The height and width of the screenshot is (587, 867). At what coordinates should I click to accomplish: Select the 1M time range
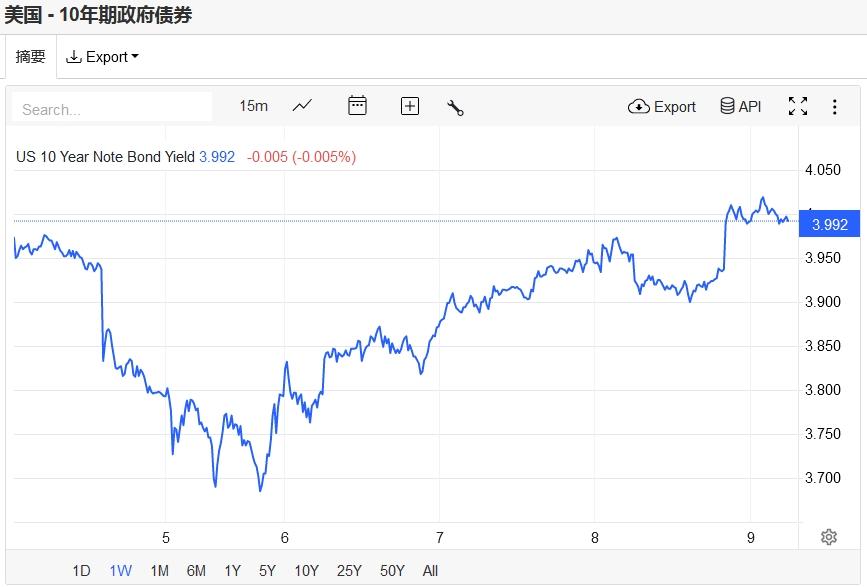(159, 571)
